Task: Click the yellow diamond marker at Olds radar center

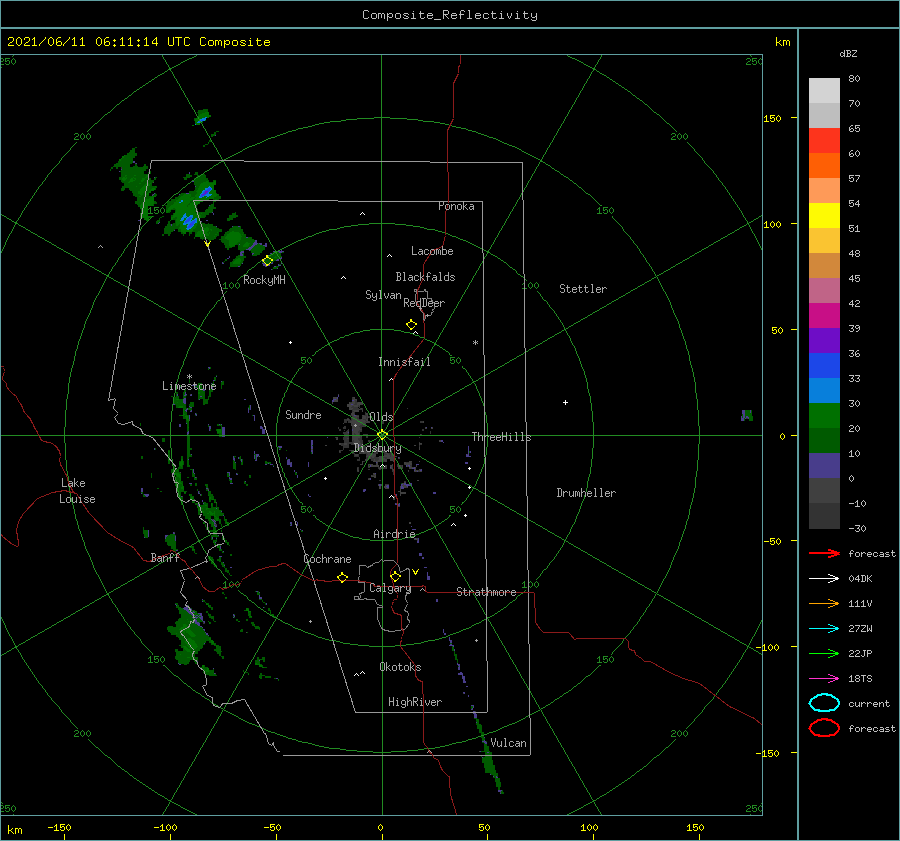Action: 382,435
